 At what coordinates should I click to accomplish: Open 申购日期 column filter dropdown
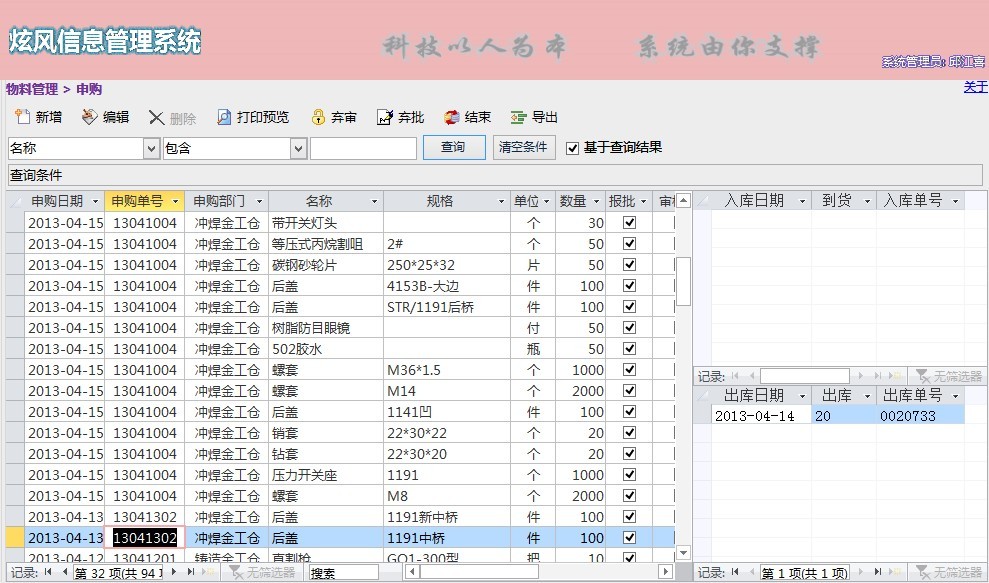95,201
